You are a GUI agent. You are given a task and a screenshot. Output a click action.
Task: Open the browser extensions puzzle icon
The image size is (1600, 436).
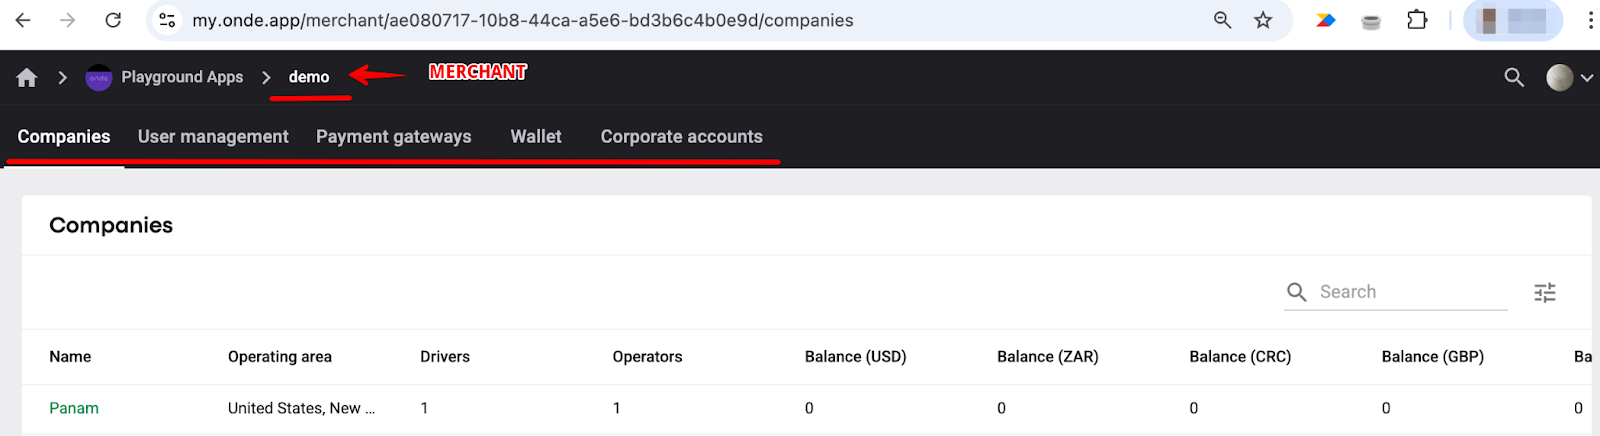click(1416, 20)
